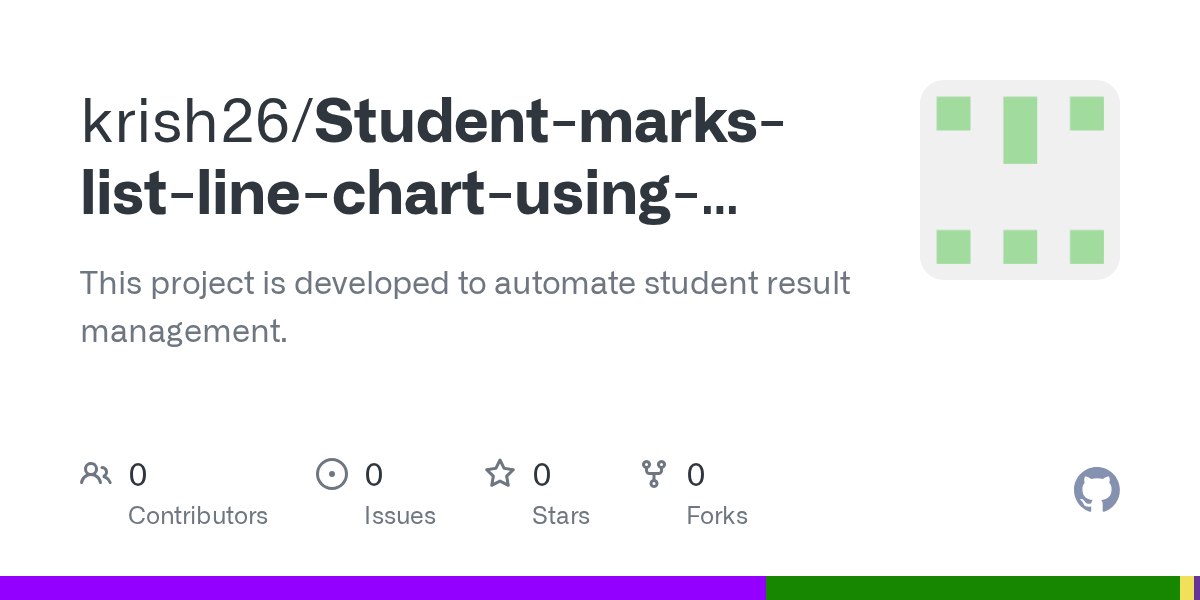Open the GitHub Octocat logo
This screenshot has height=600, width=1200.
pos(1097,490)
